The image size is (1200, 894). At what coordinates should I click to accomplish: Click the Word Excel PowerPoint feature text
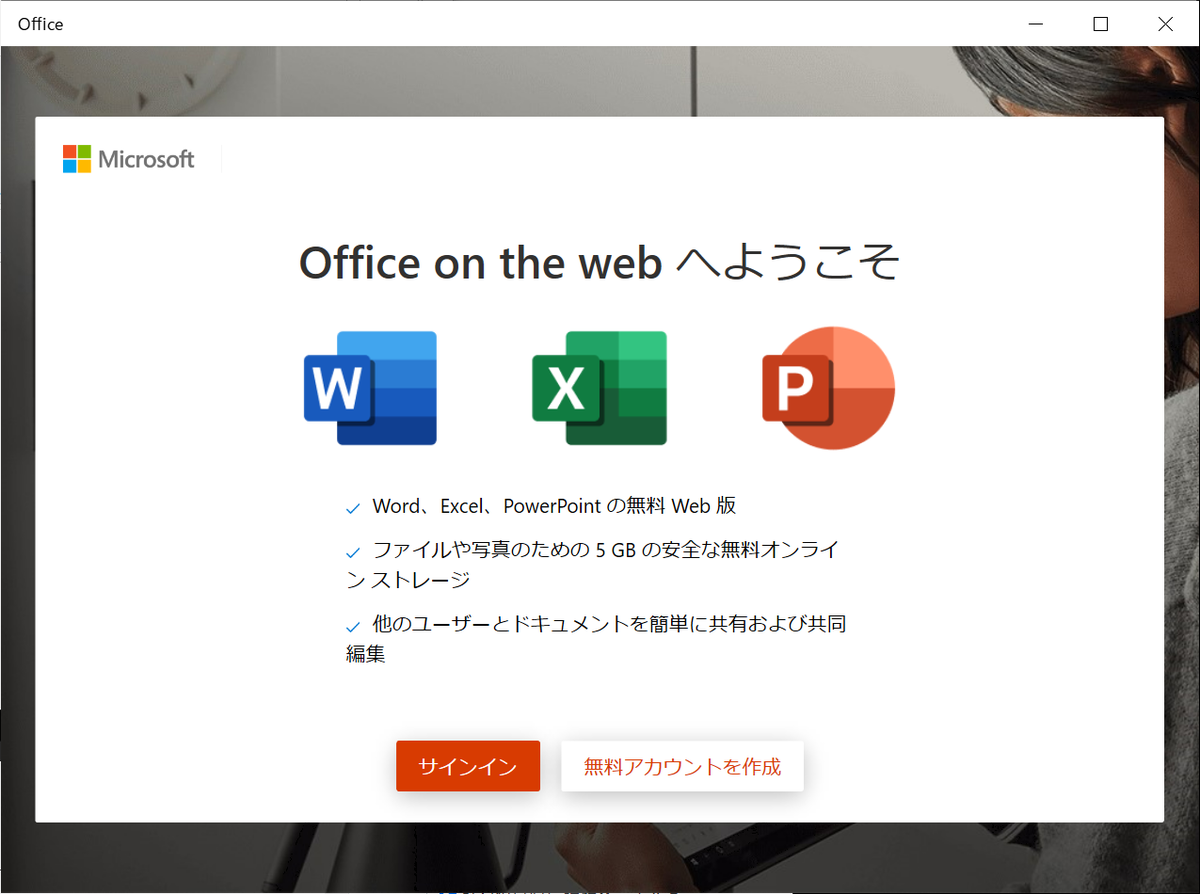(x=554, y=506)
